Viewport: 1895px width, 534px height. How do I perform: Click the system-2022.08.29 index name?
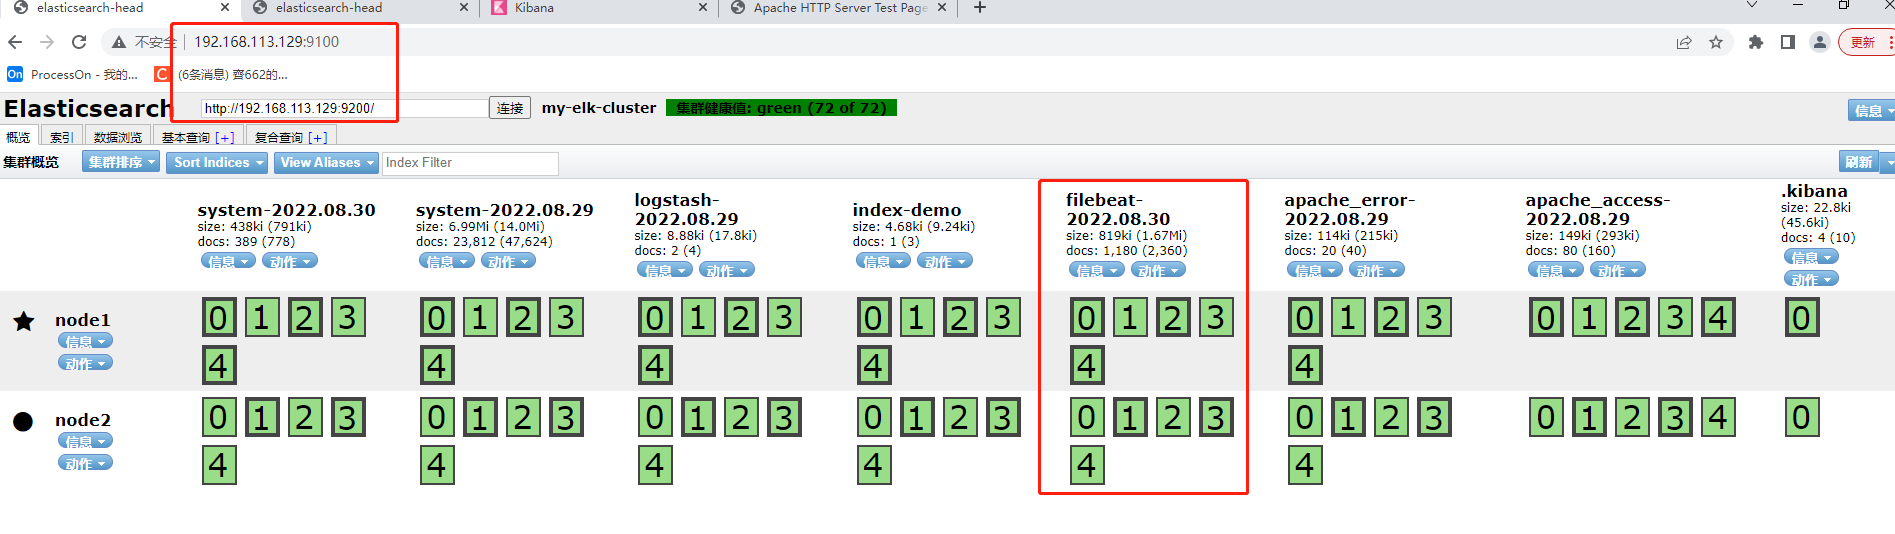point(505,210)
